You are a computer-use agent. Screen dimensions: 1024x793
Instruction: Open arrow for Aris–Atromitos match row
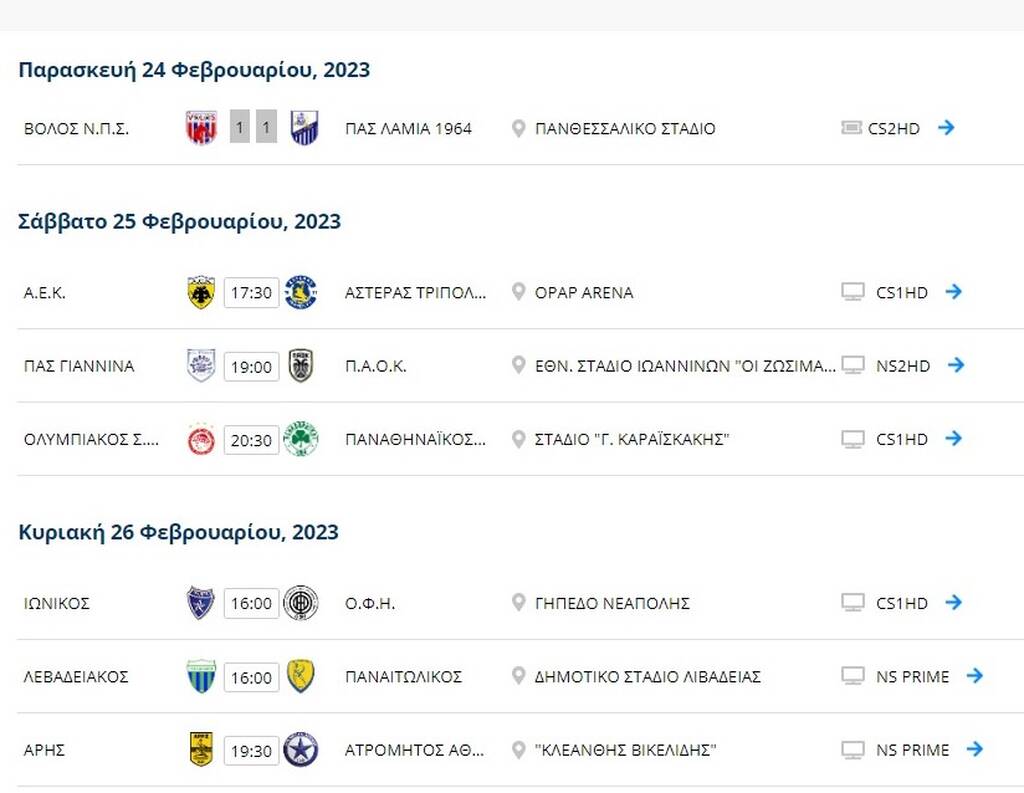(x=974, y=749)
